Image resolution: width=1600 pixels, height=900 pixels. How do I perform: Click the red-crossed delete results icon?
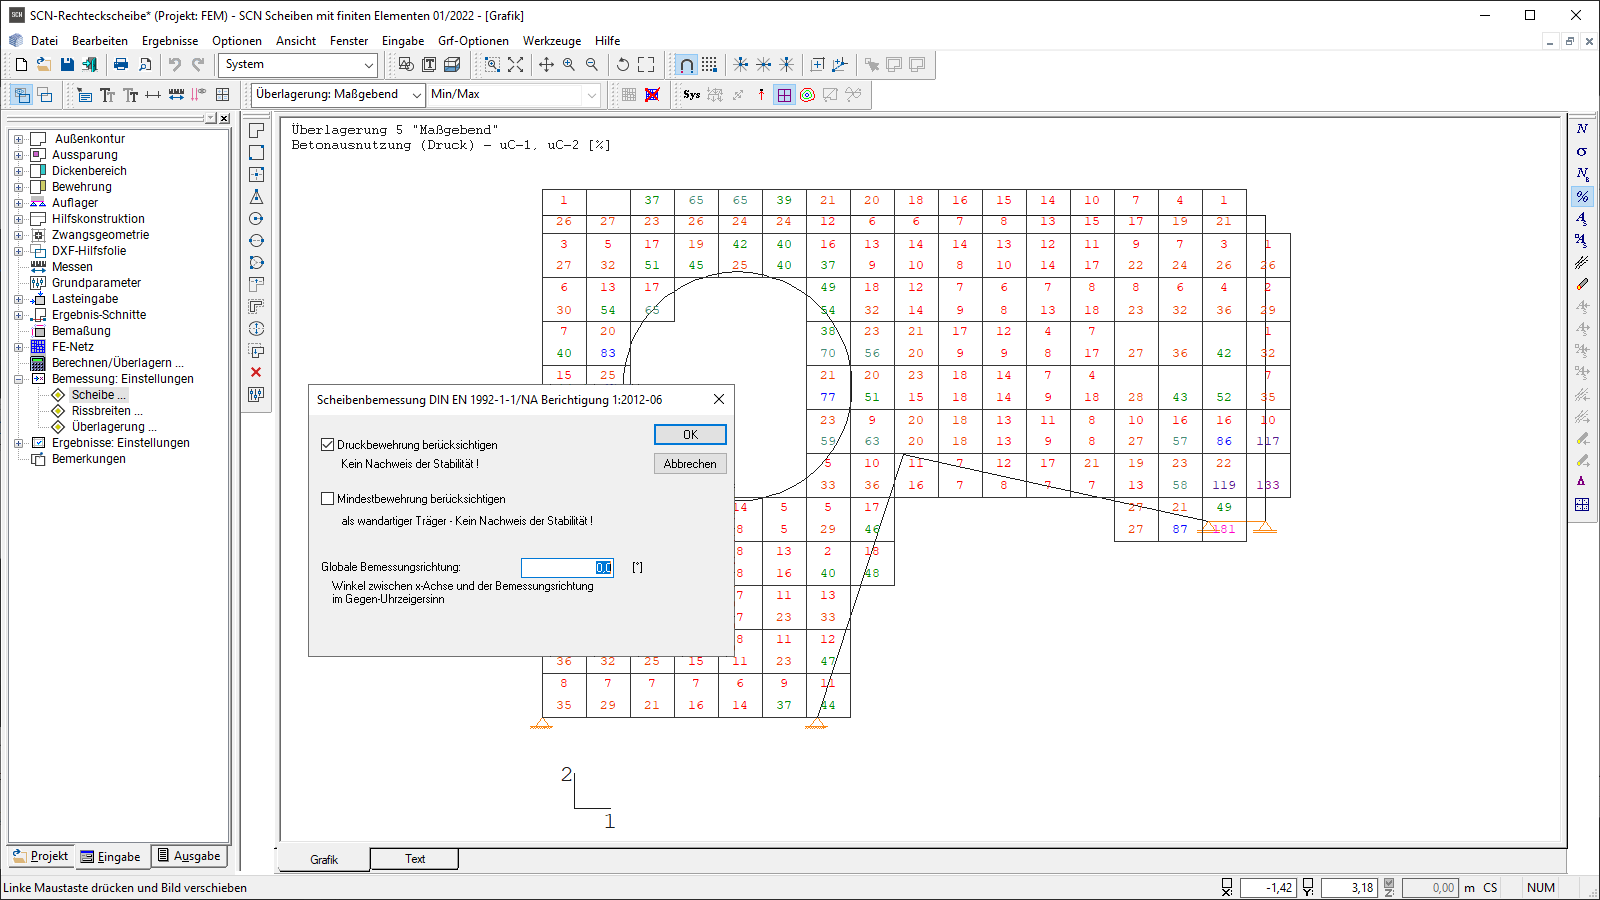[x=652, y=94]
